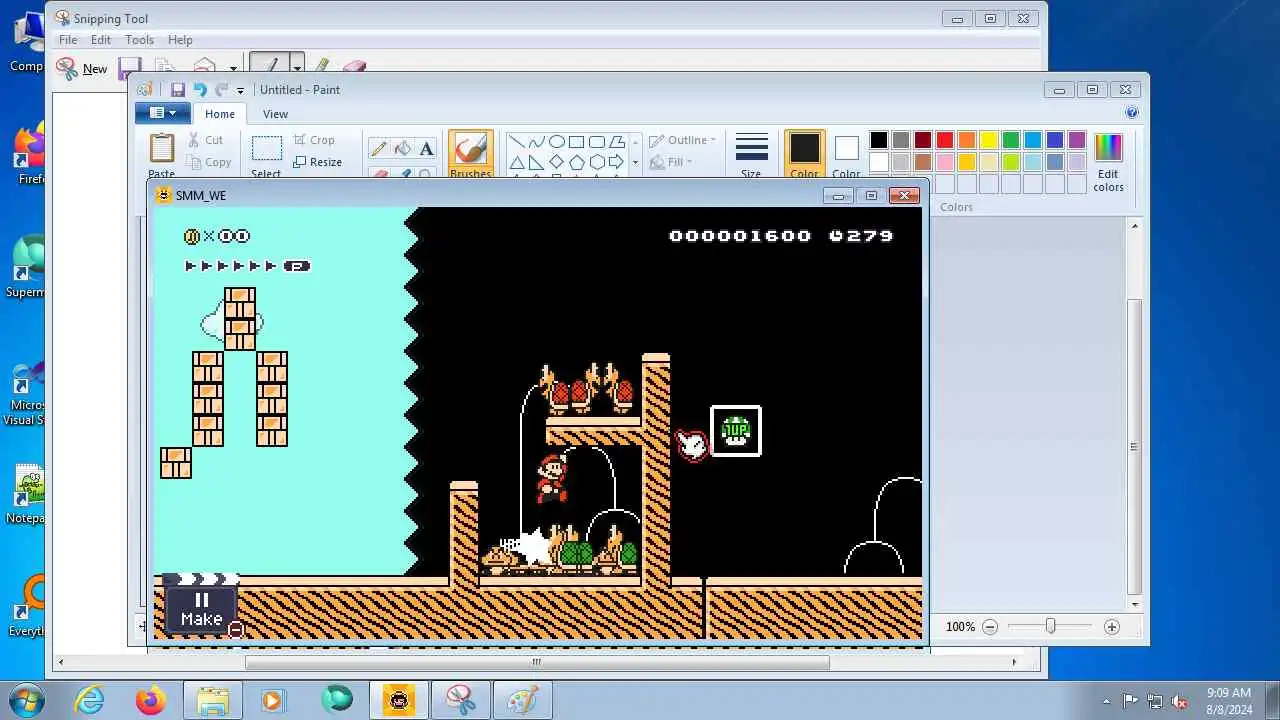Click the zoom out minus button in Paint
Viewport: 1280px width, 720px height.
tap(990, 627)
